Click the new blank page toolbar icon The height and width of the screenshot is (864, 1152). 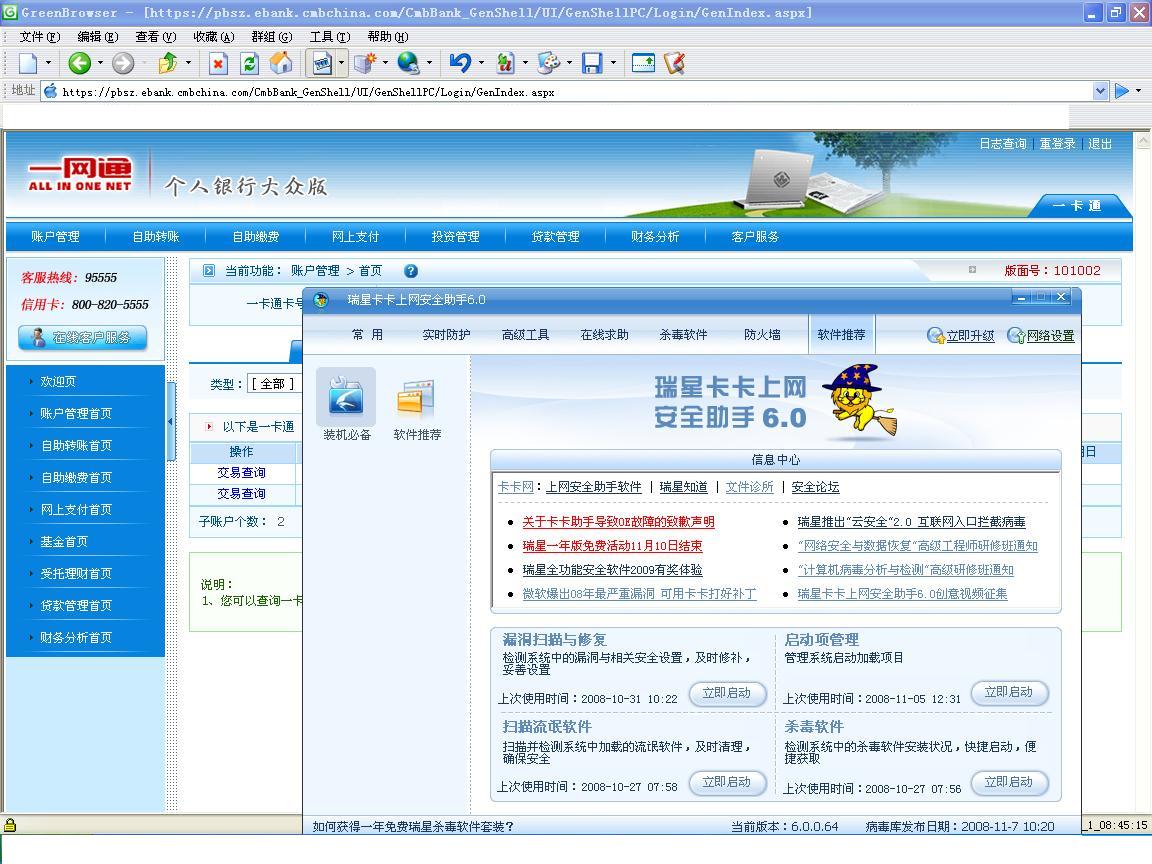click(x=28, y=63)
